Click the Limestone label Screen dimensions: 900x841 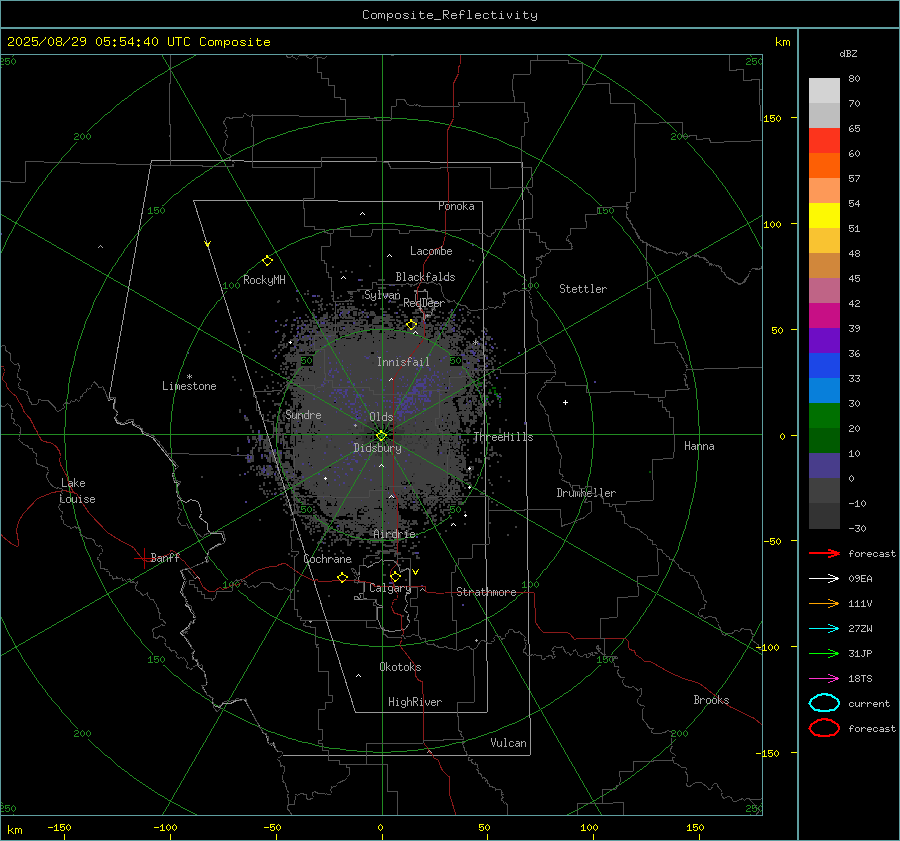[189, 386]
